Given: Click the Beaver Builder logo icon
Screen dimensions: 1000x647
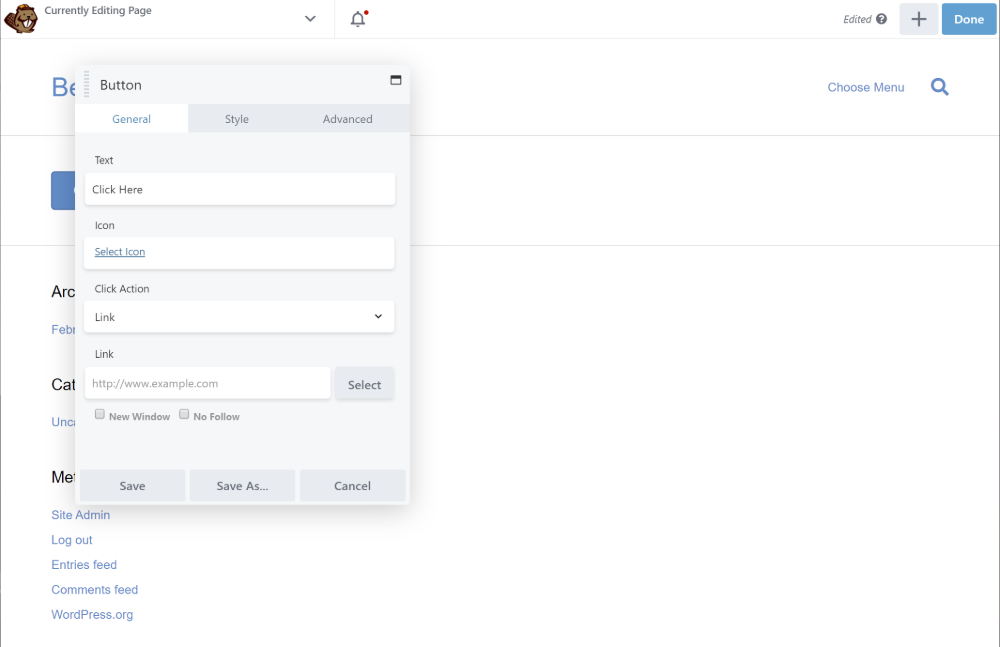Looking at the screenshot, I should pos(20,19).
